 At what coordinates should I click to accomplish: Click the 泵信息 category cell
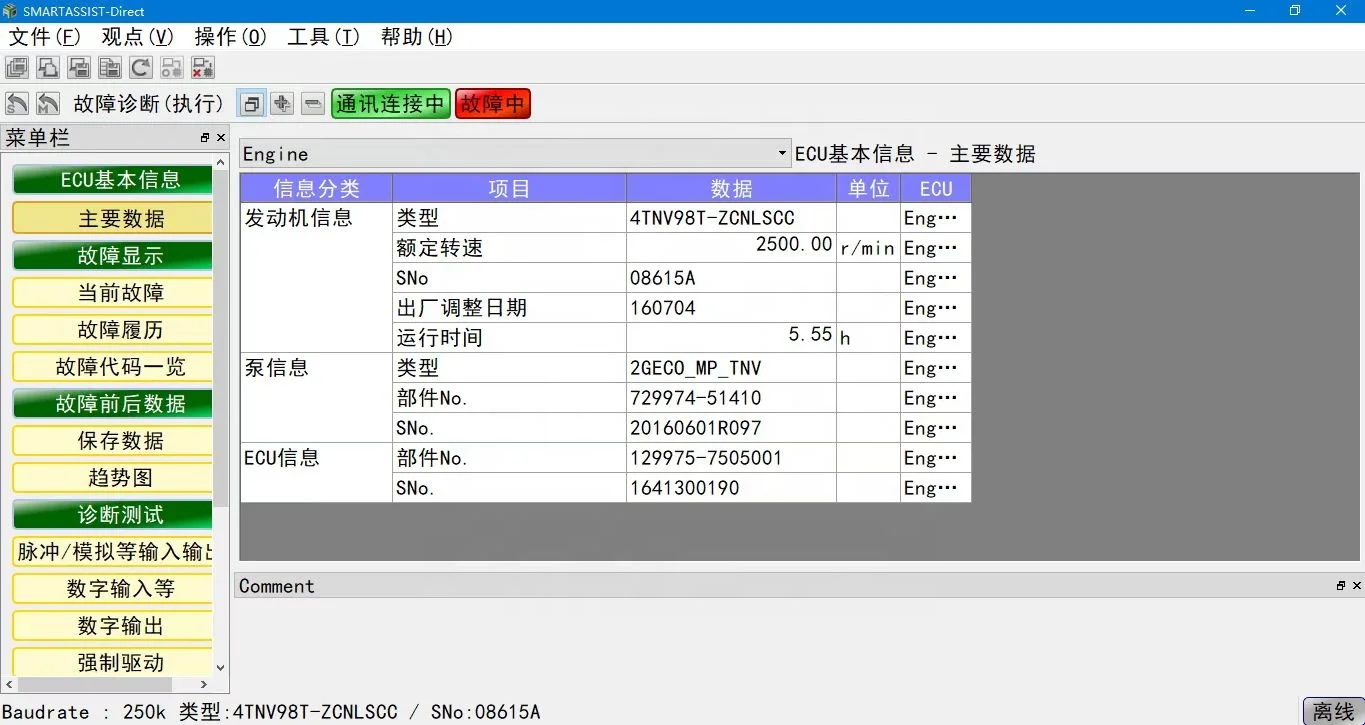(x=316, y=398)
